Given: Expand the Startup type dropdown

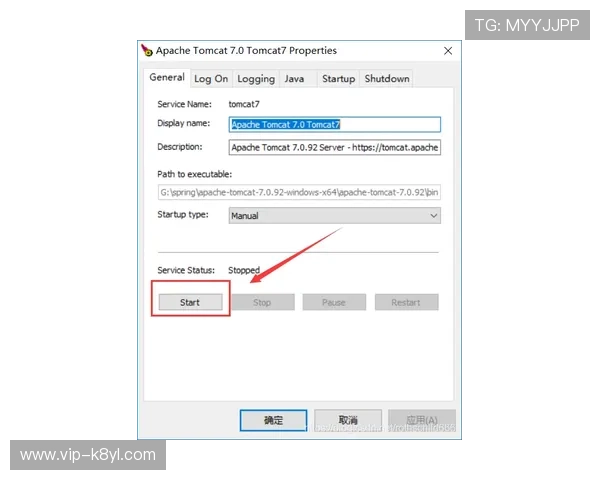Looking at the screenshot, I should click(334, 215).
